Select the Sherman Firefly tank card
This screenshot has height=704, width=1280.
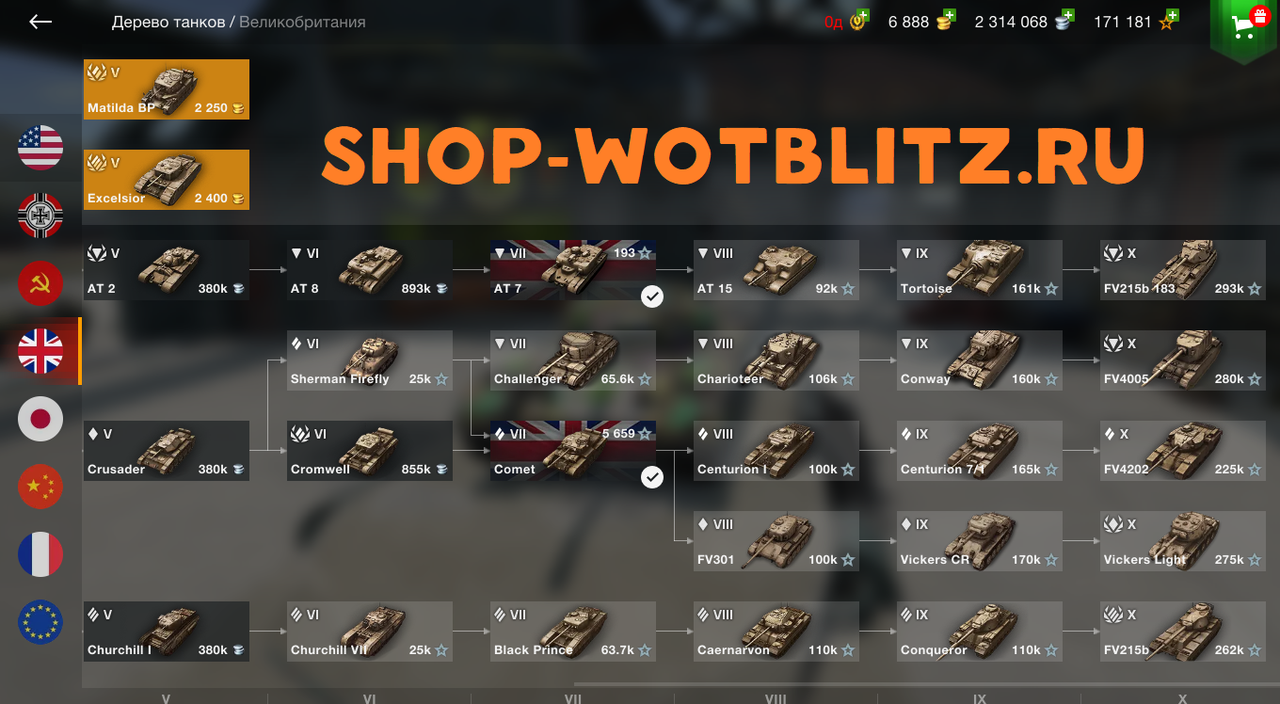[369, 360]
